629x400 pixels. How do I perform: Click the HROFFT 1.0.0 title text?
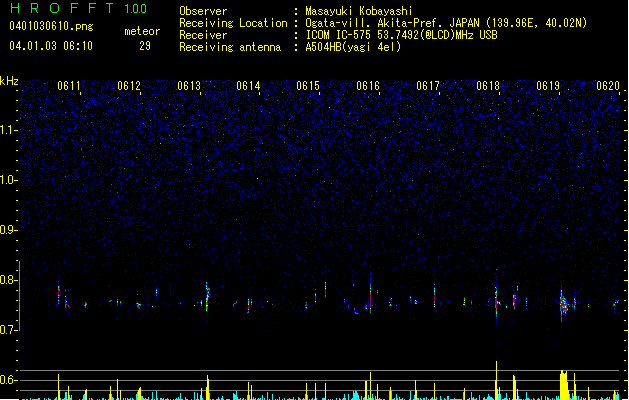[x=78, y=8]
